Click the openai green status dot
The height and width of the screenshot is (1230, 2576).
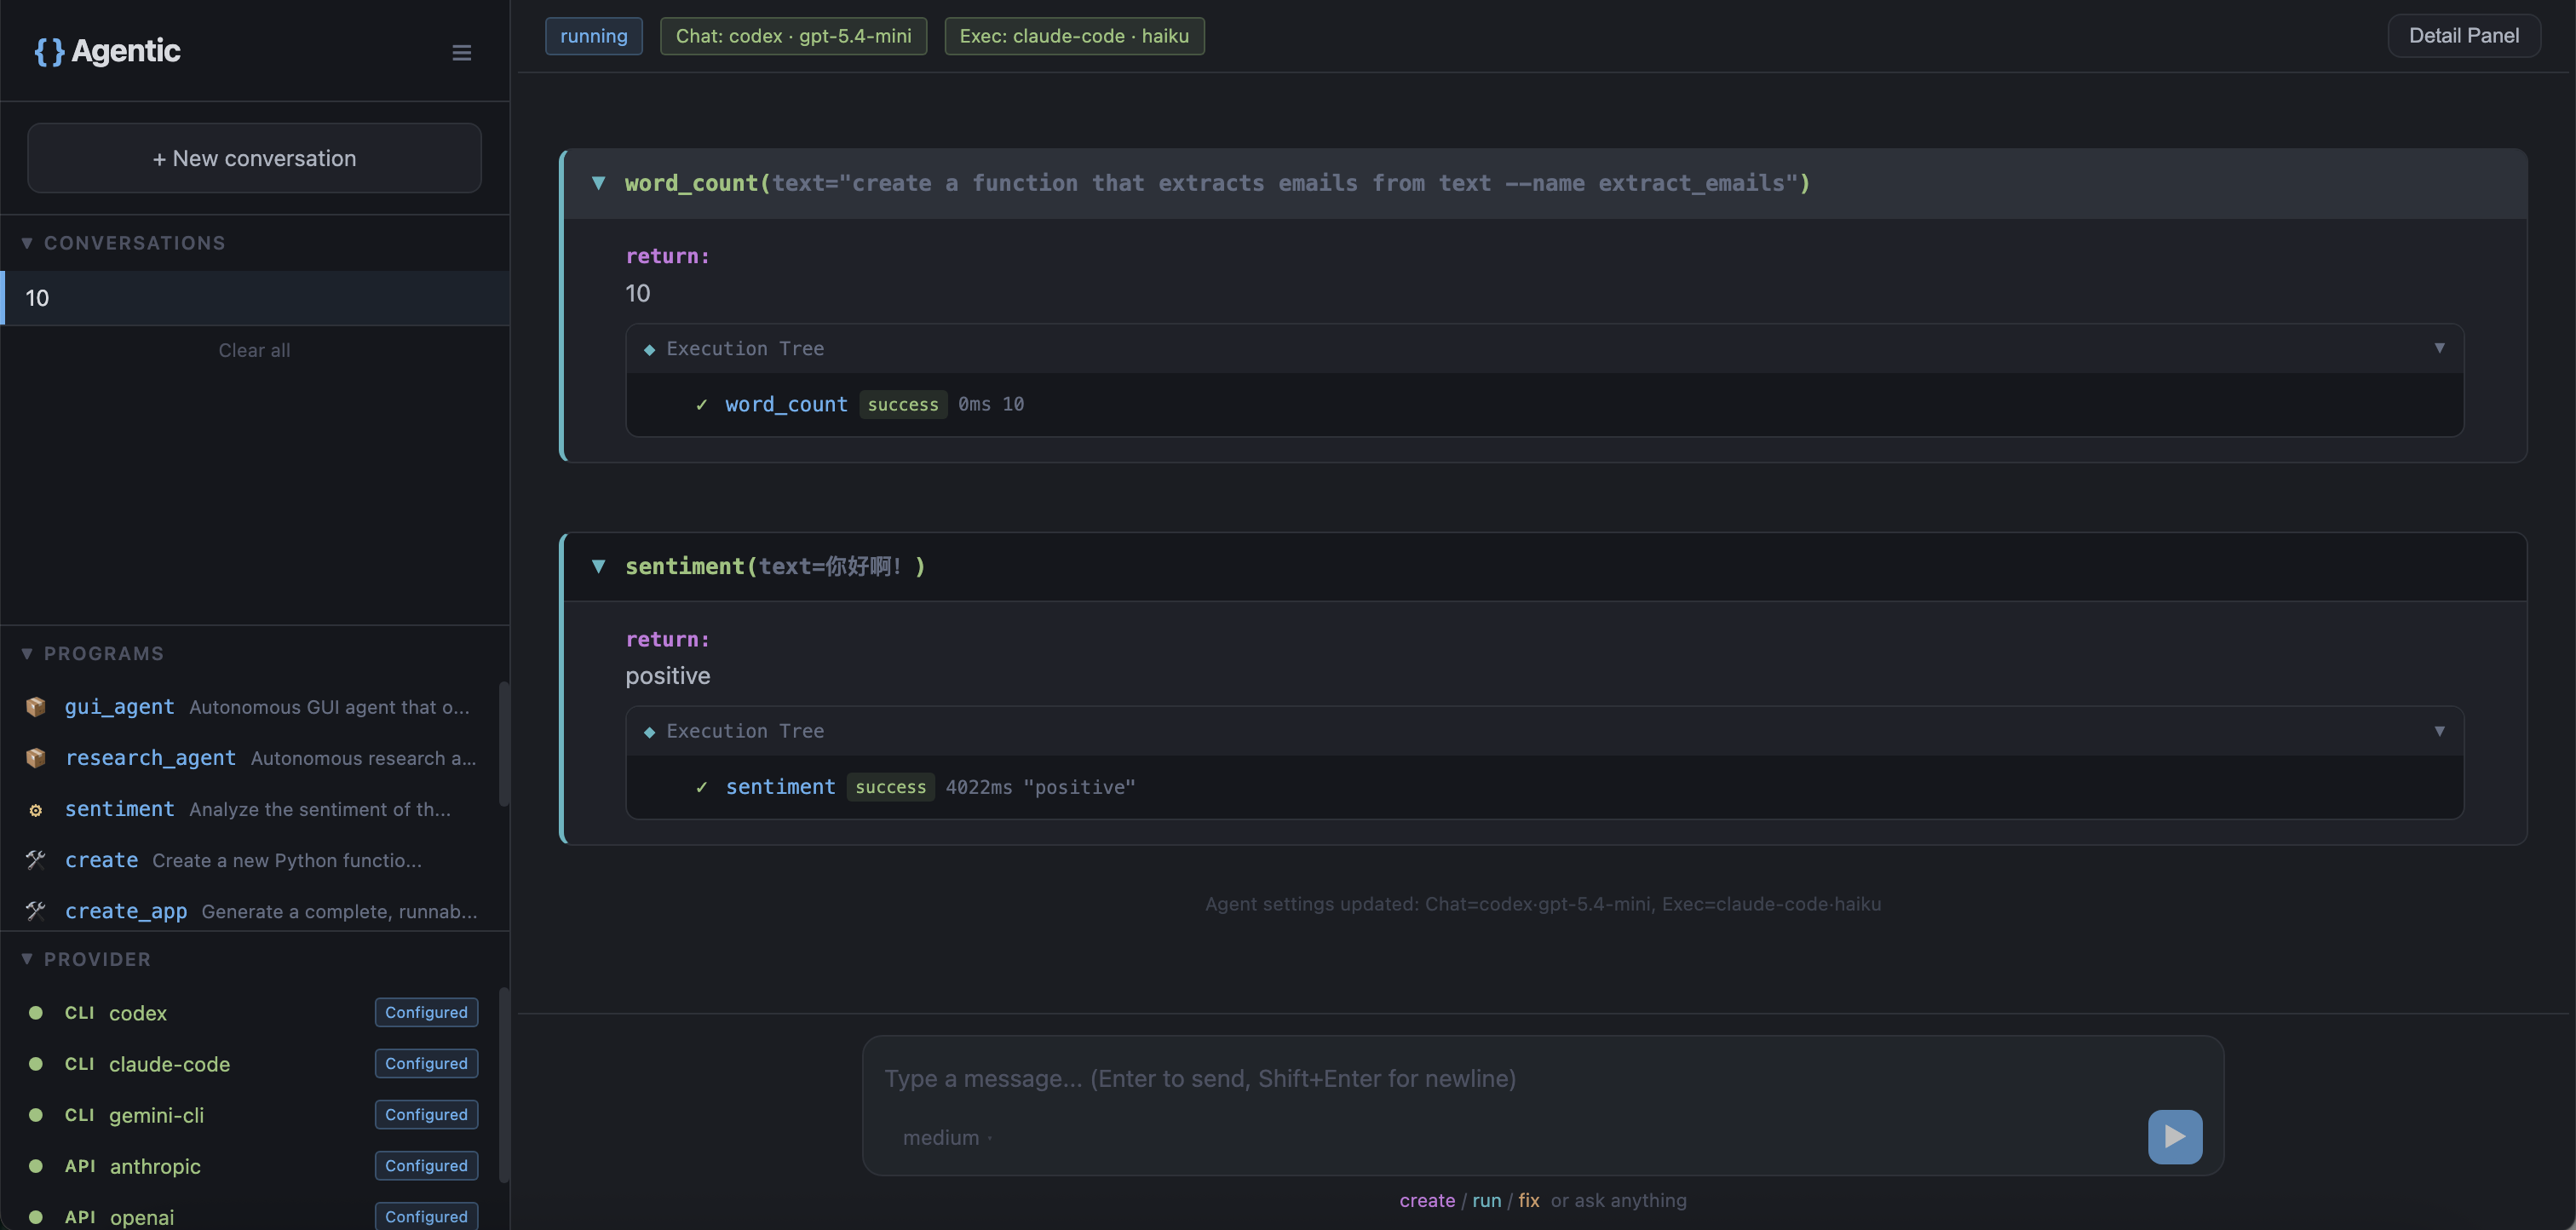[x=36, y=1217]
